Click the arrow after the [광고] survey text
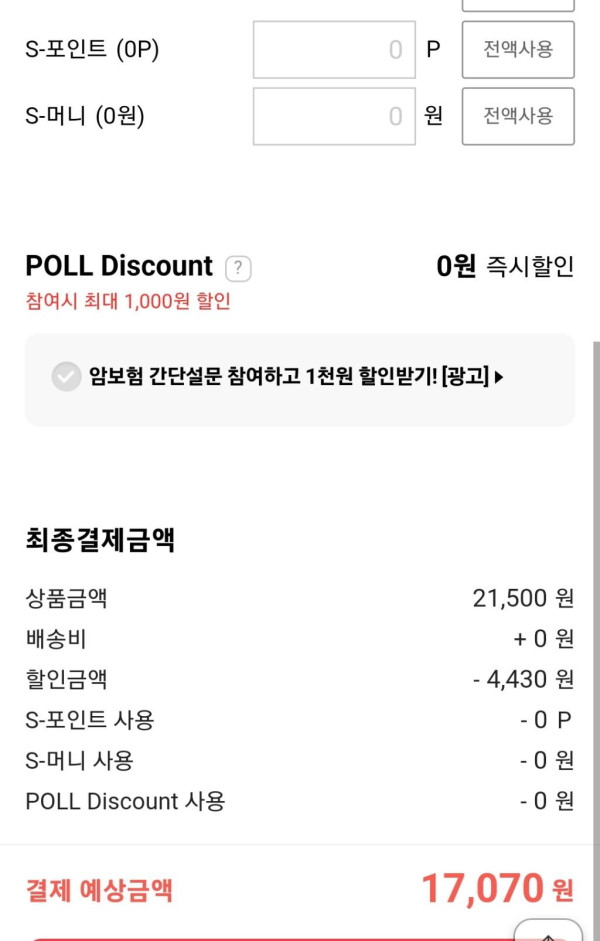This screenshot has height=941, width=600. coord(499,377)
